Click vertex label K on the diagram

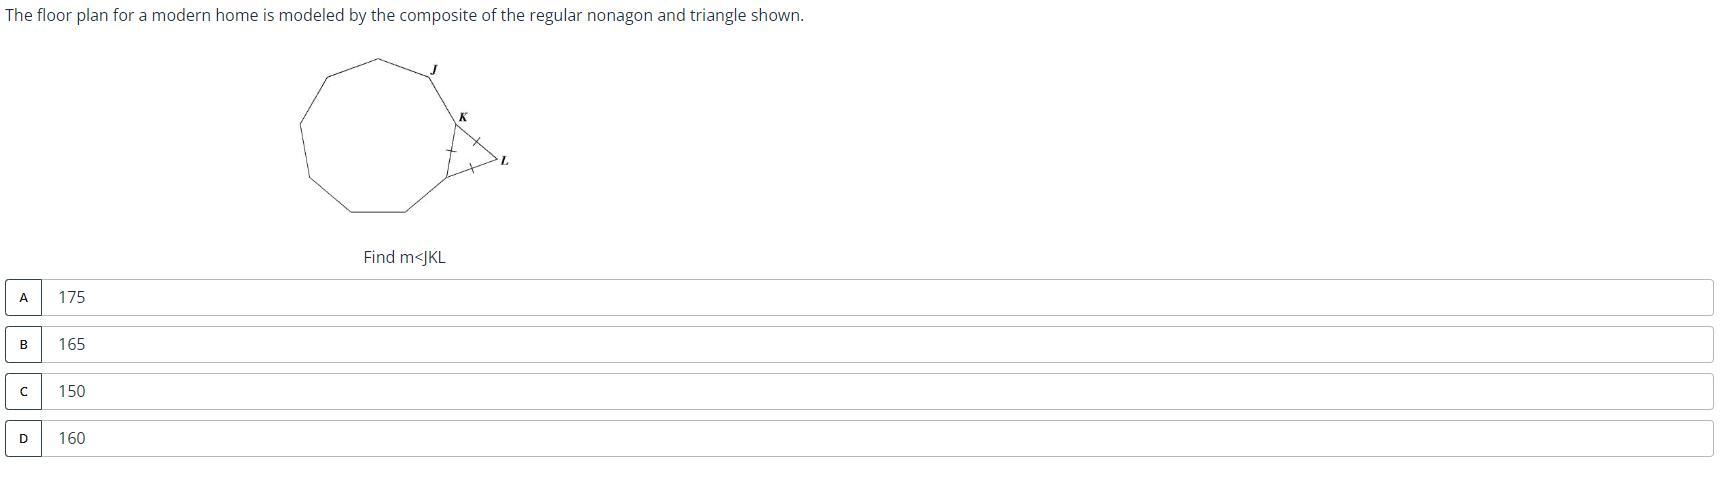click(x=463, y=117)
